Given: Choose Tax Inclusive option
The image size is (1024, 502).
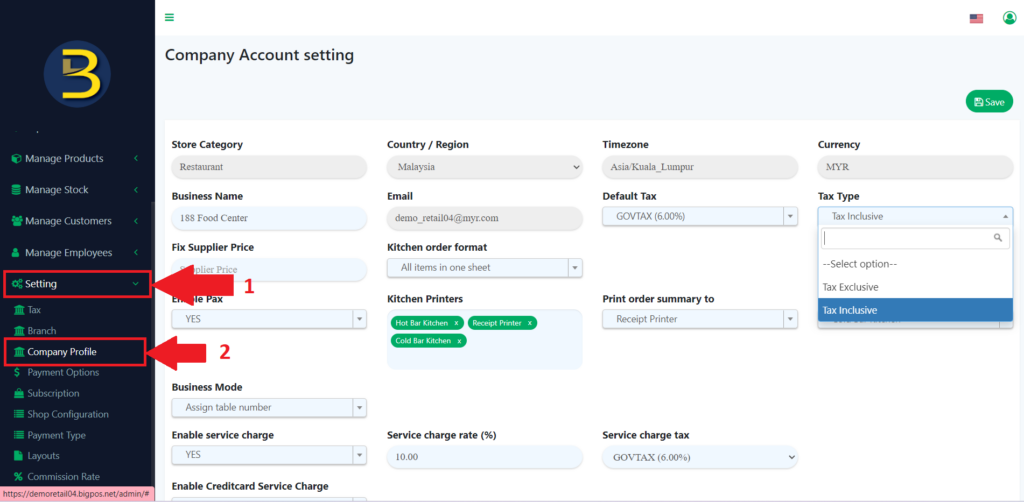Looking at the screenshot, I should pos(850,311).
